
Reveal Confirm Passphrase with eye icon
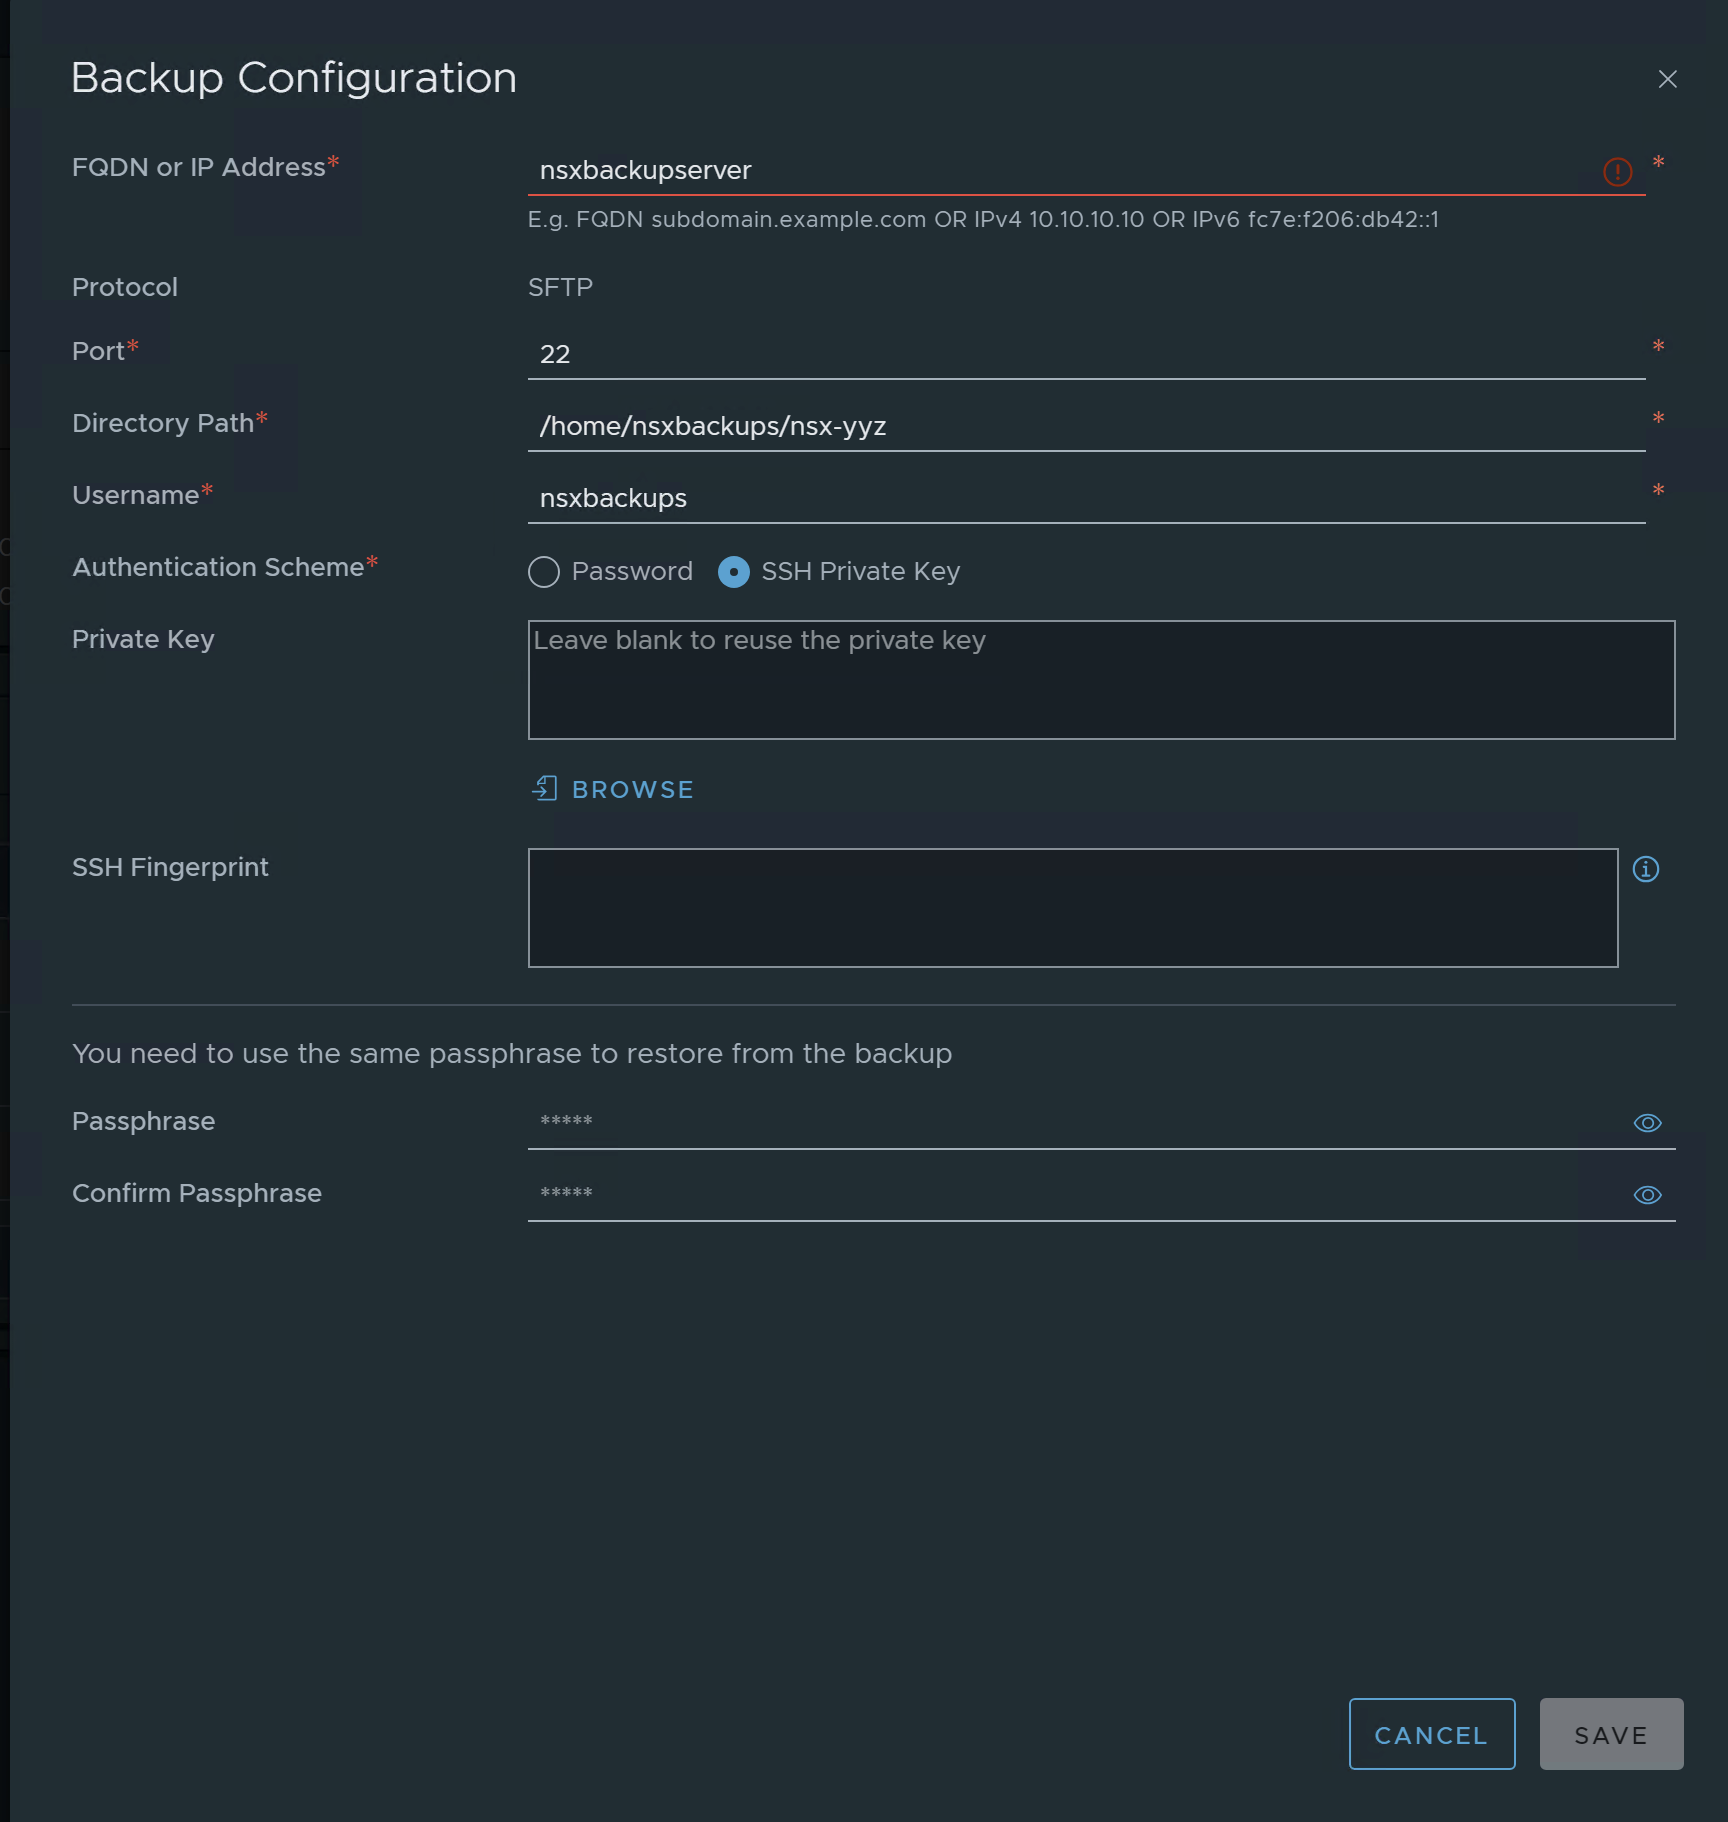pyautogui.click(x=1647, y=1195)
